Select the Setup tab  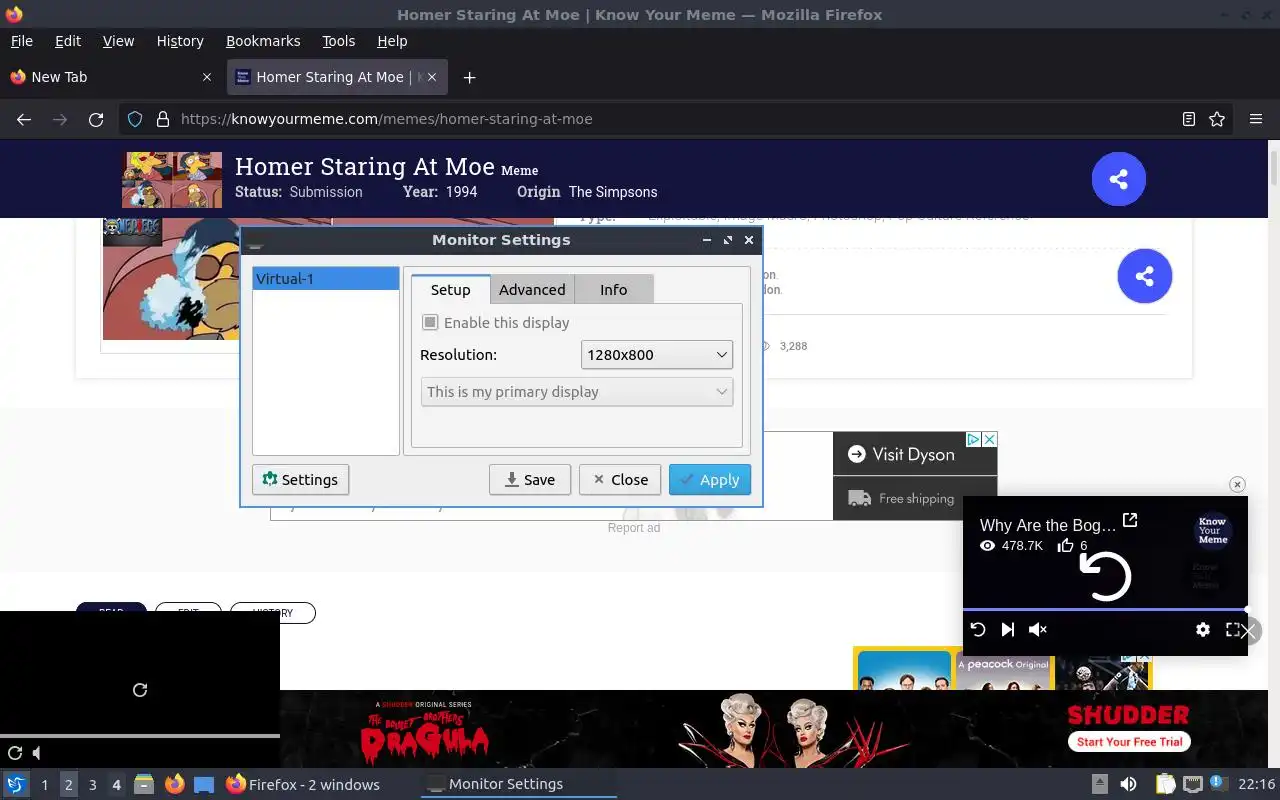tap(450, 290)
